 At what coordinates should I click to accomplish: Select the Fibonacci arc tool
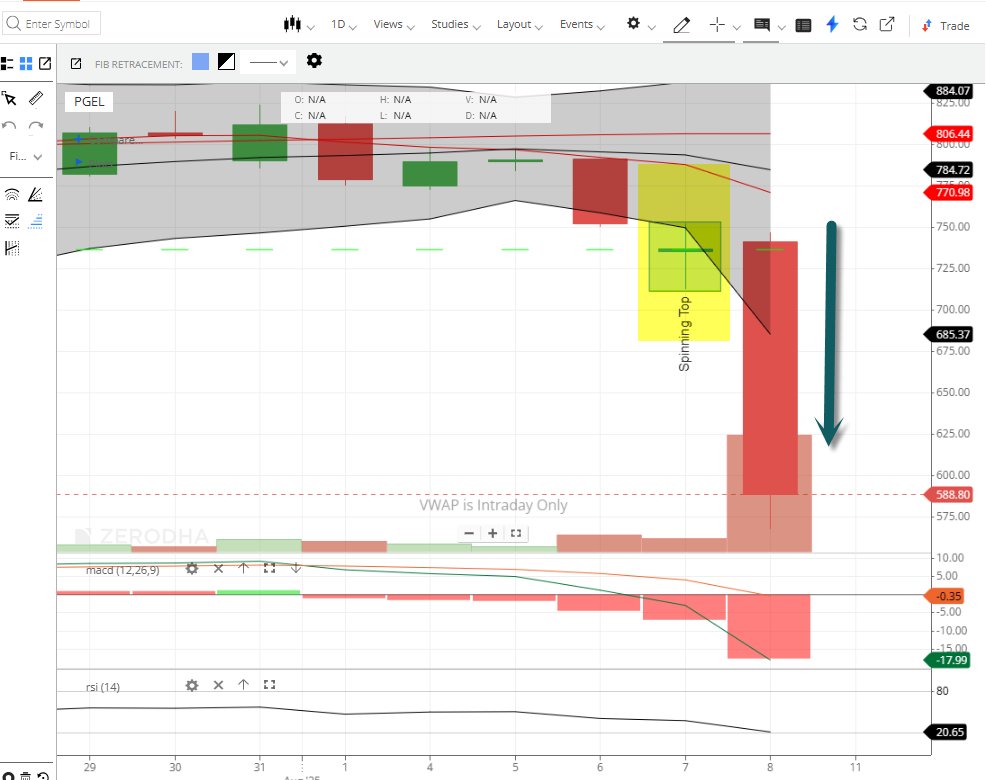tap(11, 194)
